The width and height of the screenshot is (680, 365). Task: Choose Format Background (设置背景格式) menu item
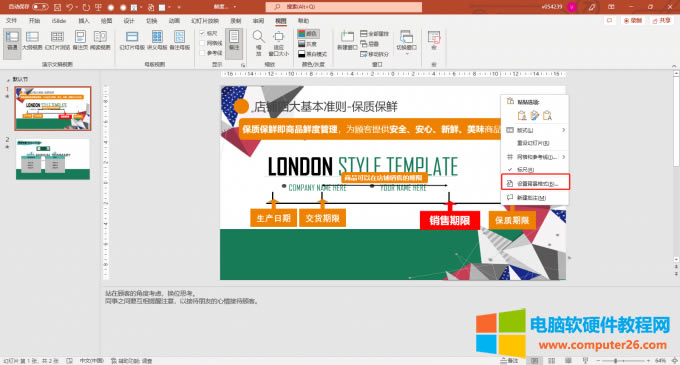pos(535,183)
